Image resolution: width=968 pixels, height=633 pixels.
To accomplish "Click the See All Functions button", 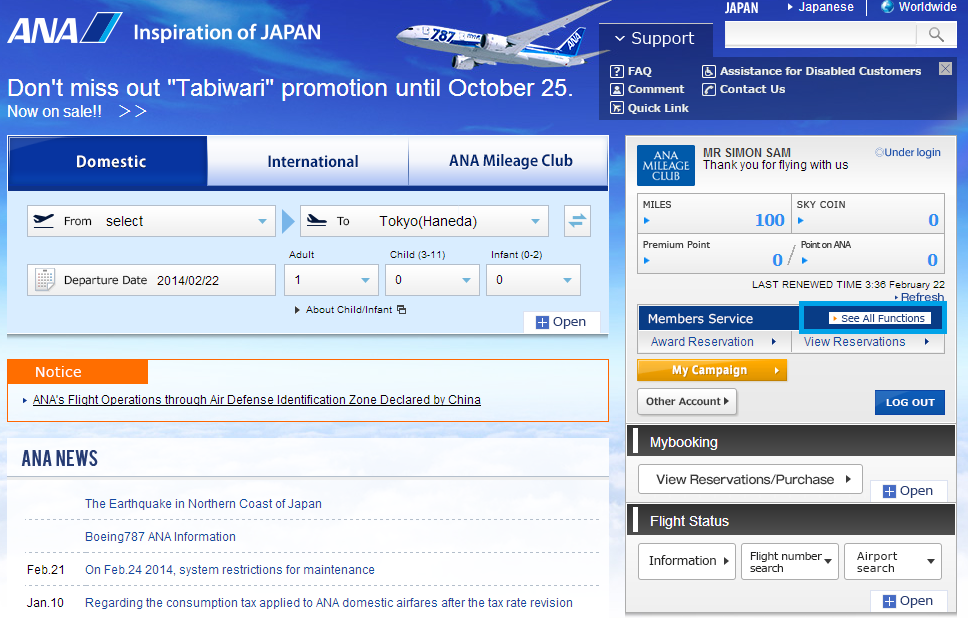I will tap(879, 318).
